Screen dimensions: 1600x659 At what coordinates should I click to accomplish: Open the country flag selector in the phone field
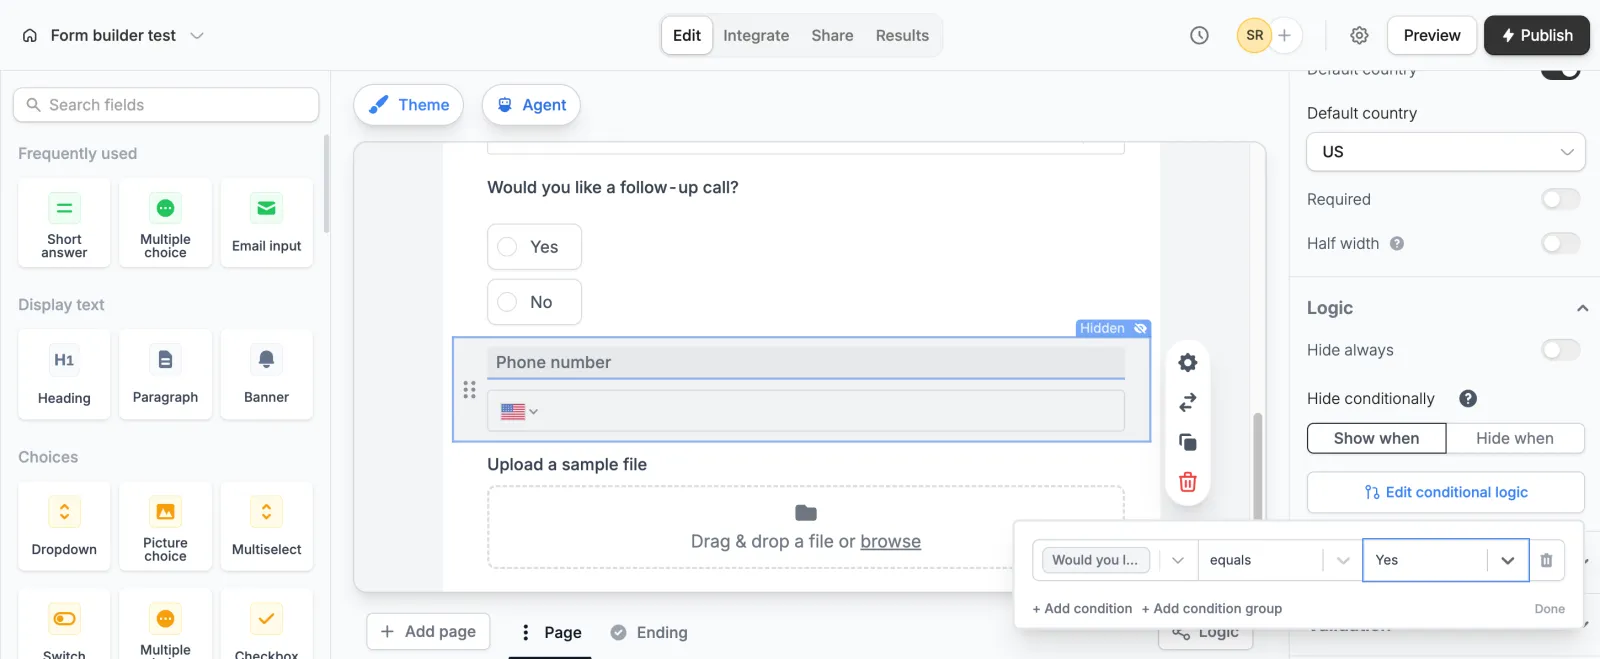(x=519, y=411)
